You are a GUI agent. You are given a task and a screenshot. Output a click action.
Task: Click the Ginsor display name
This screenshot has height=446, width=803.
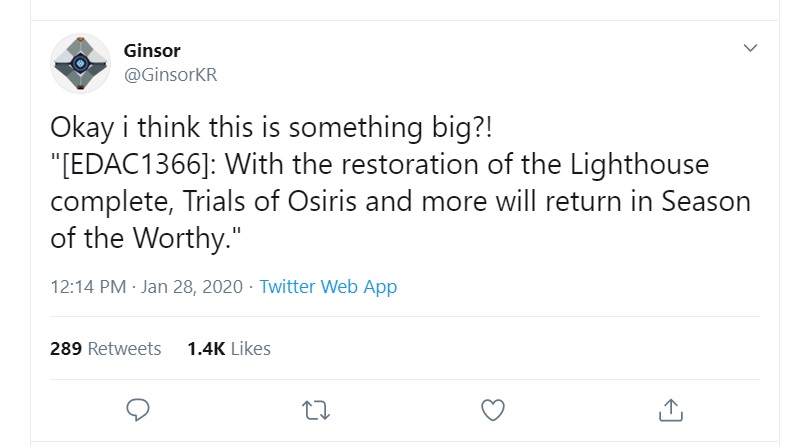point(150,50)
